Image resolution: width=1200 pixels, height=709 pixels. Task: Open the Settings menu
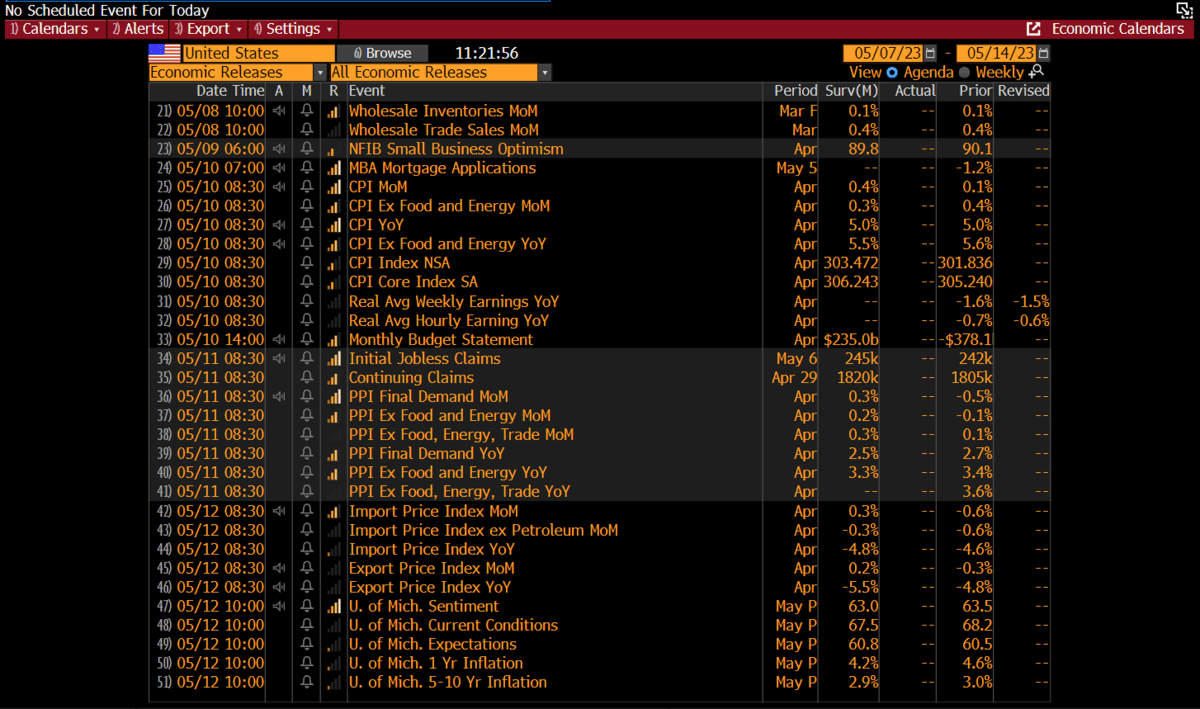294,29
